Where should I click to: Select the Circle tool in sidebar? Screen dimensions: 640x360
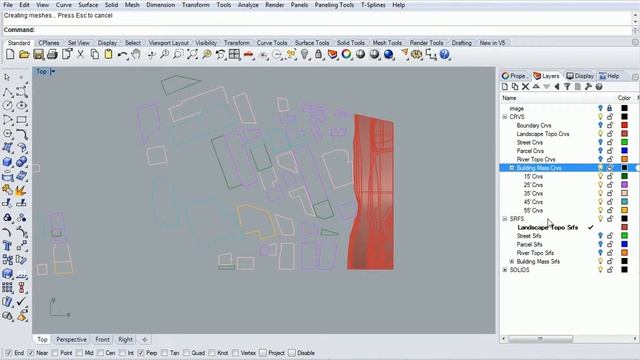click(x=7, y=106)
